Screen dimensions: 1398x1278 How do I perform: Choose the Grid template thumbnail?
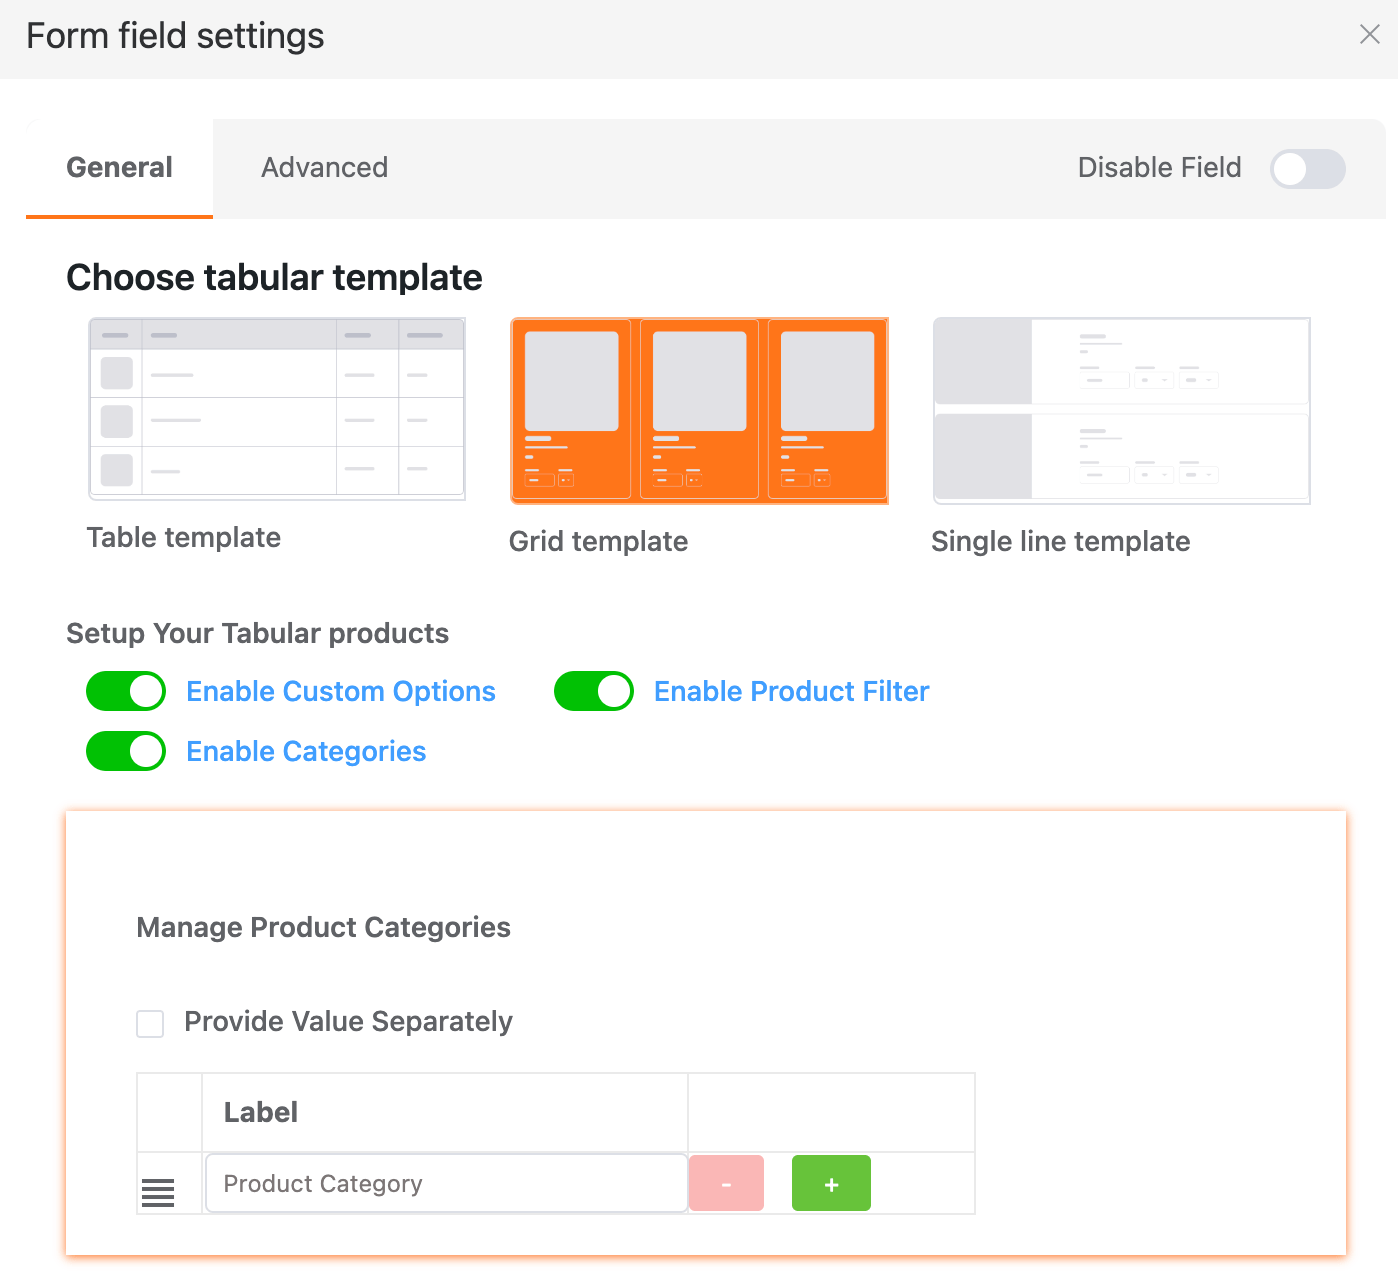point(699,411)
